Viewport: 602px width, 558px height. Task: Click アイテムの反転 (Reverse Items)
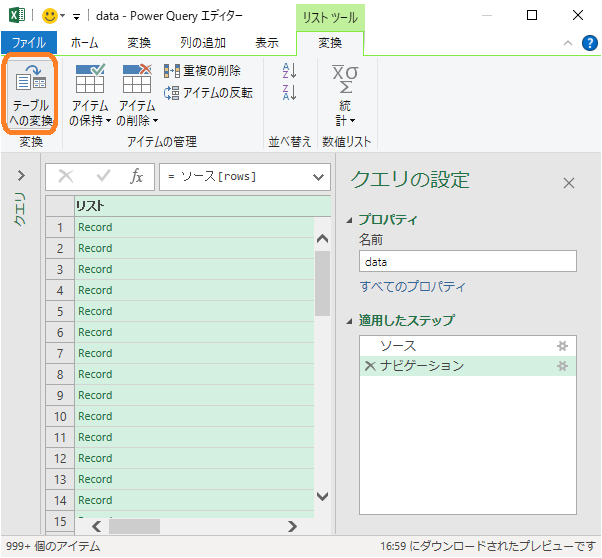pos(208,93)
